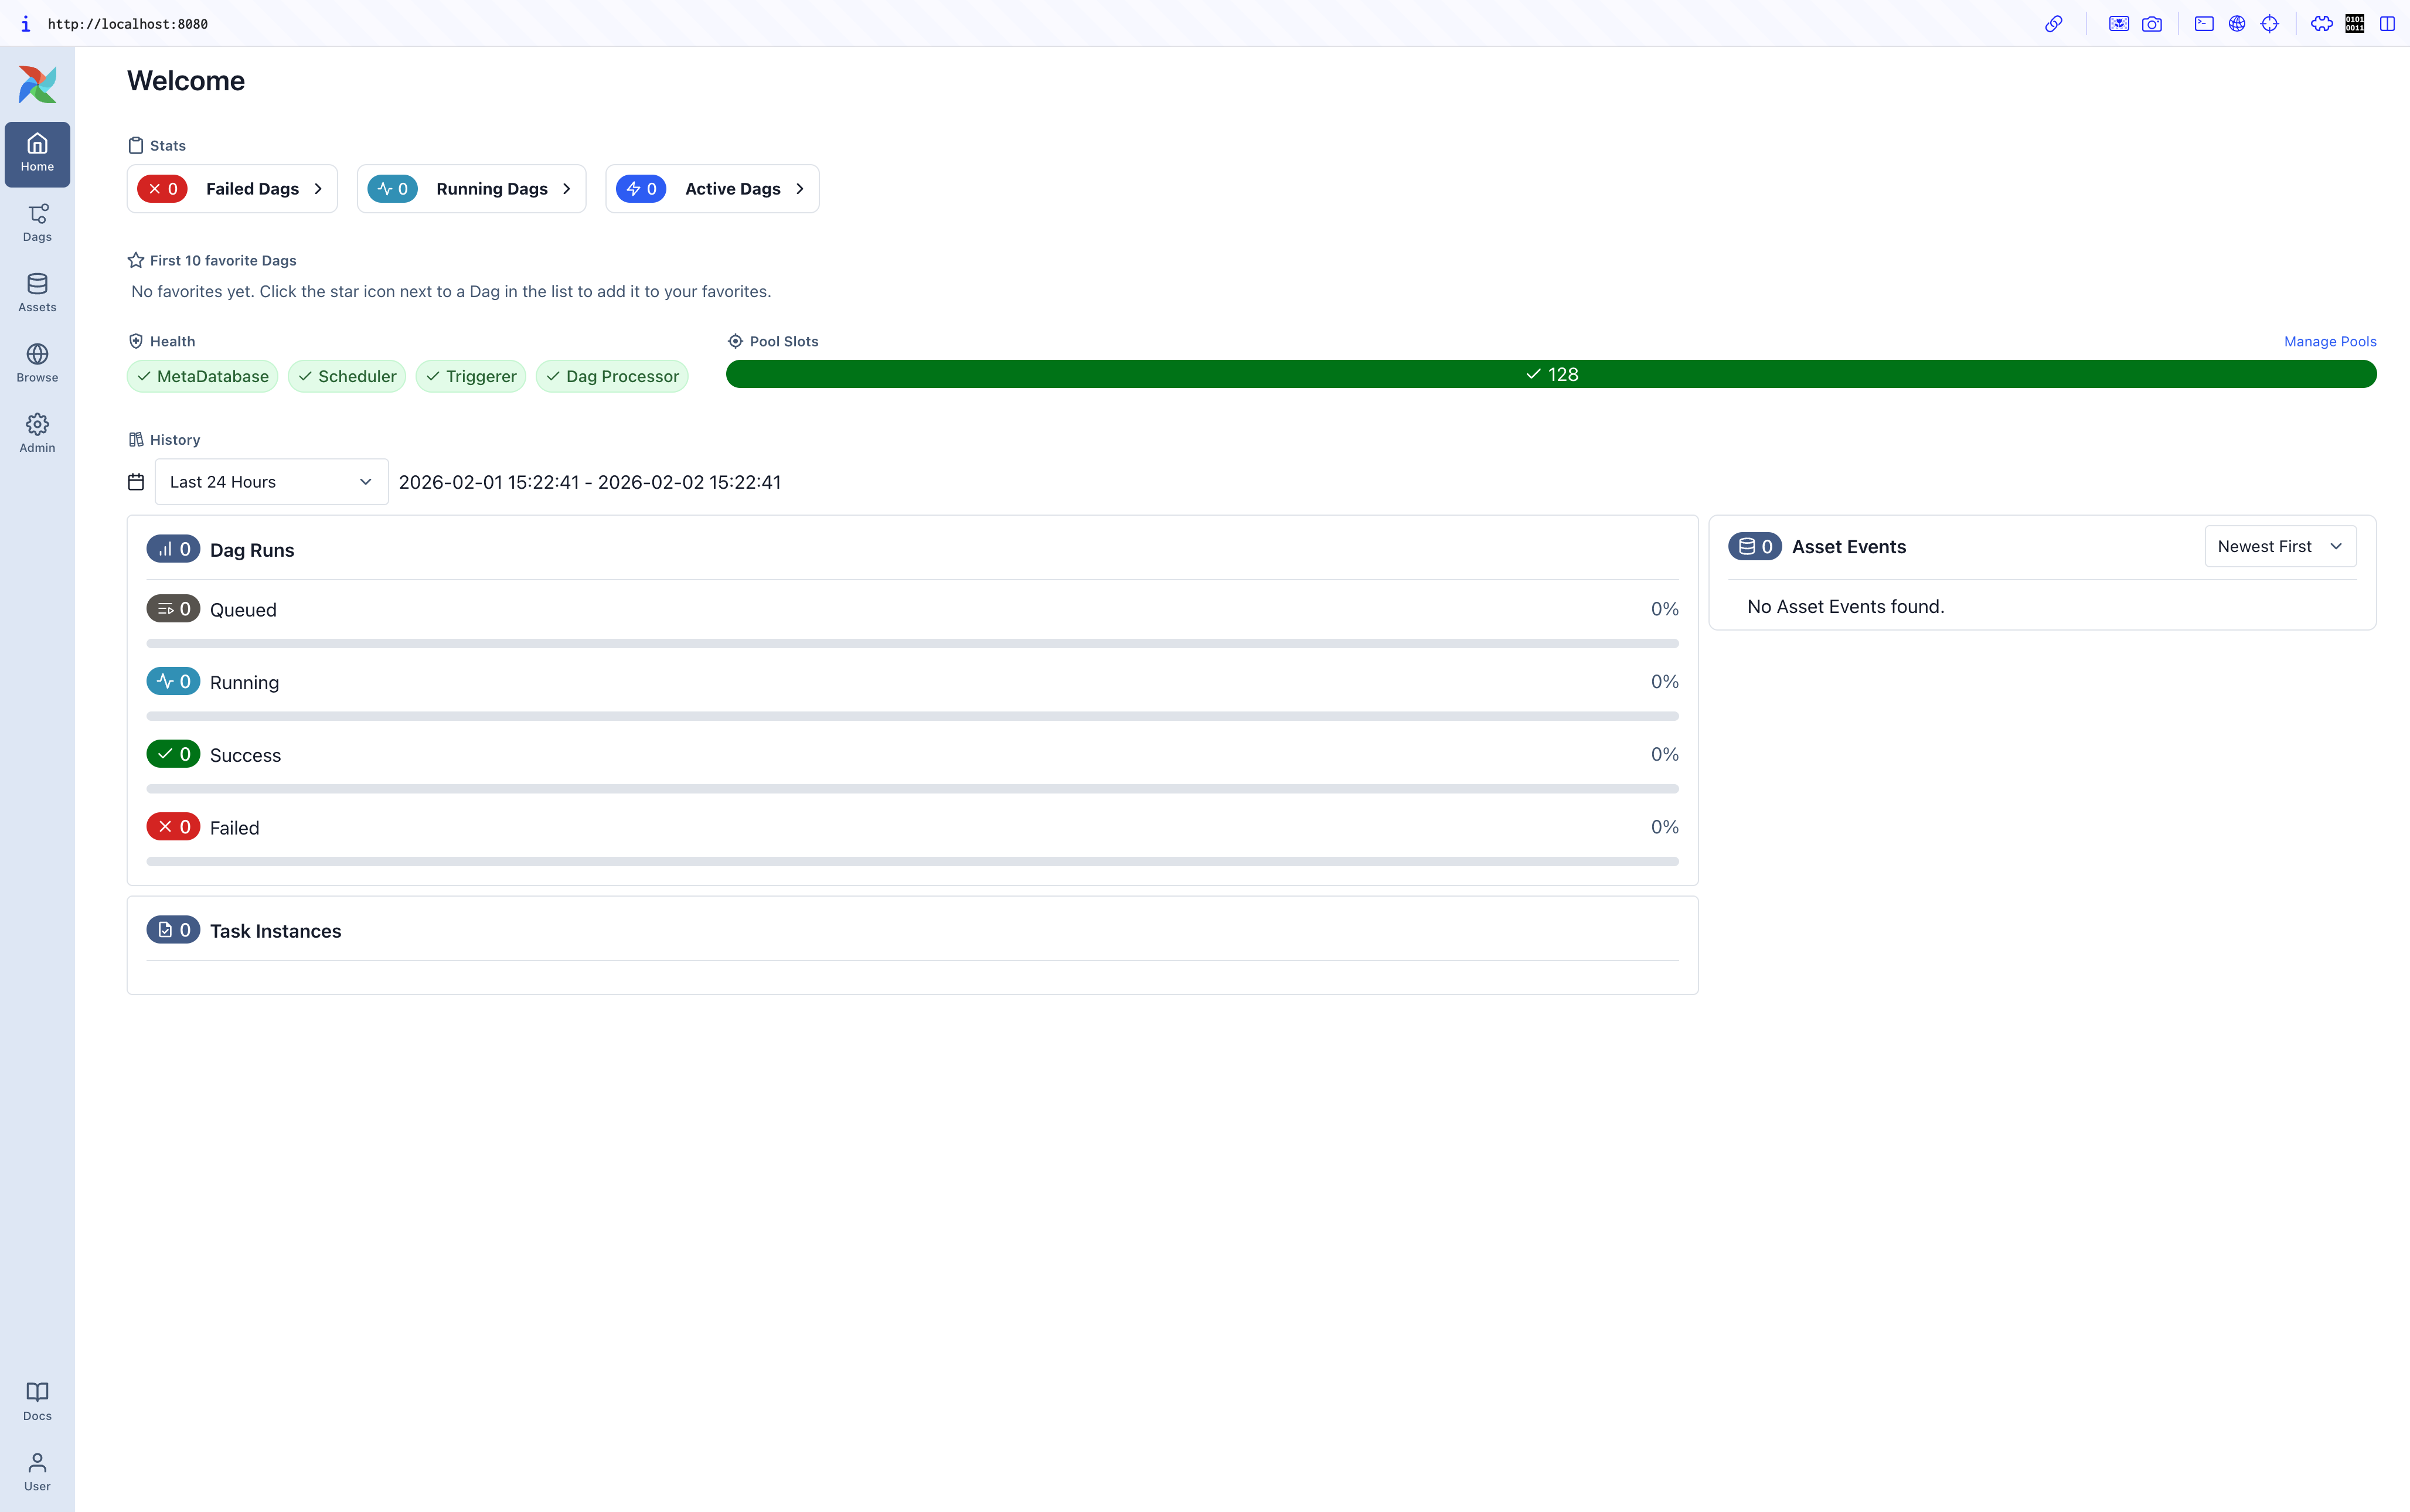The width and height of the screenshot is (2410, 1512).
Task: Click the Scheduler health status badge
Action: [346, 376]
